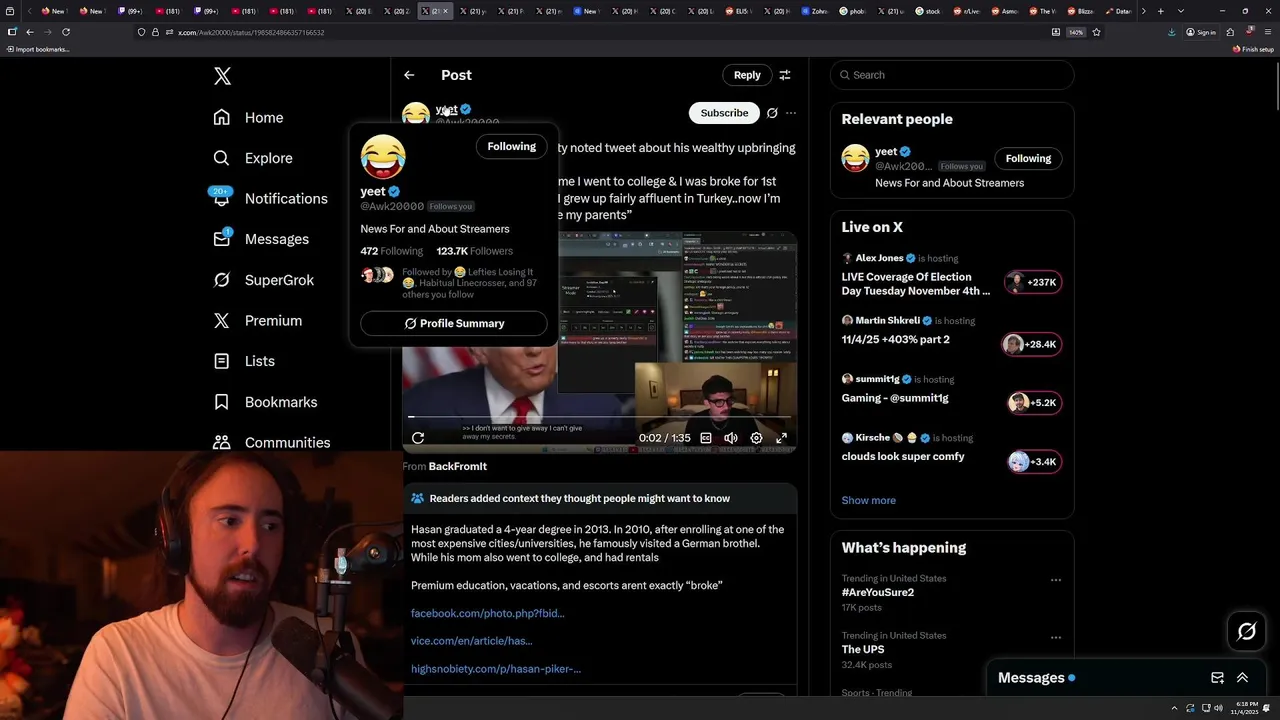Open The UPS trending topic
The height and width of the screenshot is (720, 1280).
point(863,649)
